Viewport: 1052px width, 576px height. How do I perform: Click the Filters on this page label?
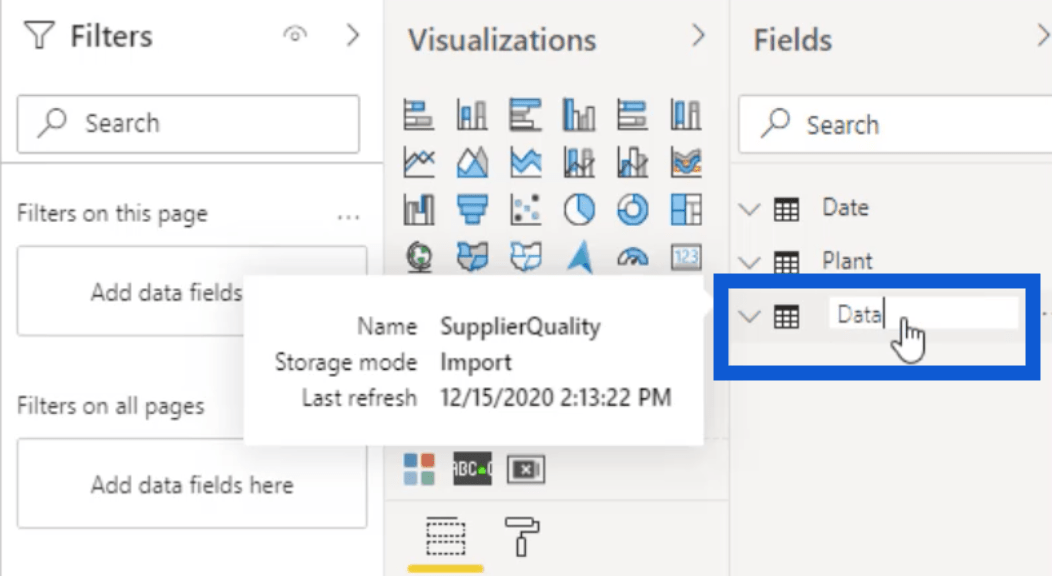pos(112,213)
